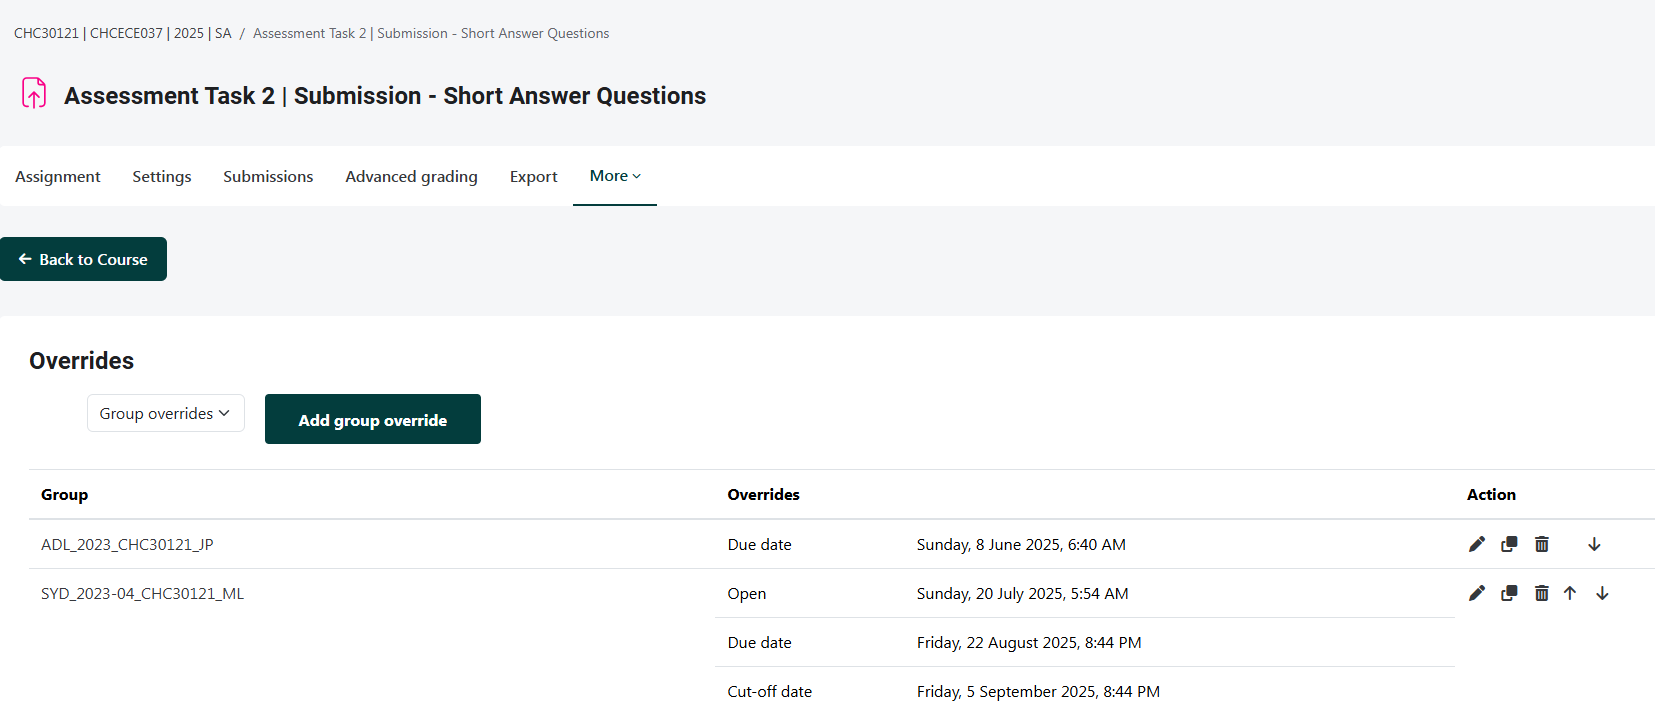Open the Settings tab
The width and height of the screenshot is (1655, 712).
coord(162,177)
